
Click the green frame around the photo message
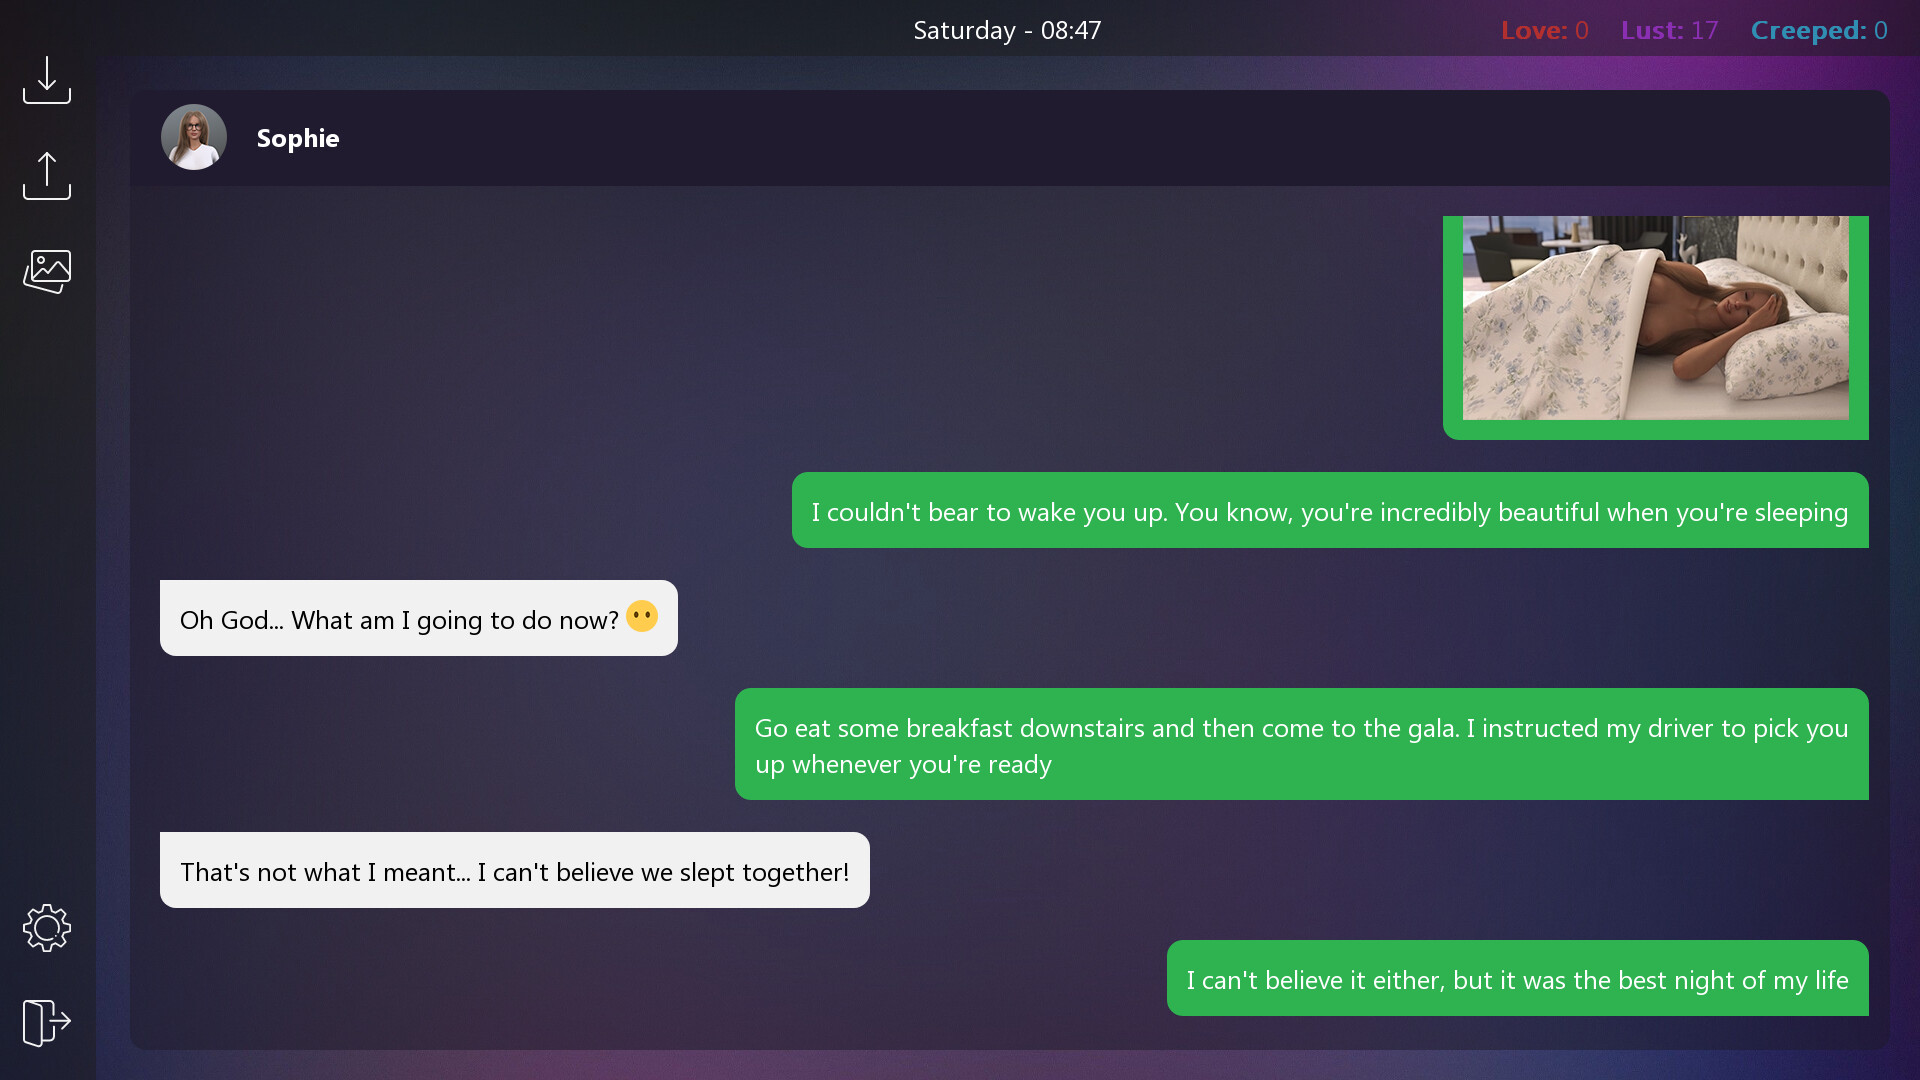(x=1656, y=431)
